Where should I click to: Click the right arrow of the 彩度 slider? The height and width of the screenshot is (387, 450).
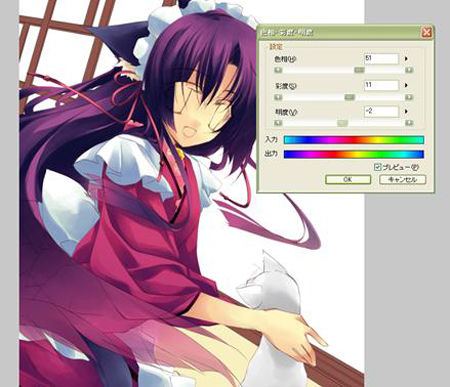[409, 97]
